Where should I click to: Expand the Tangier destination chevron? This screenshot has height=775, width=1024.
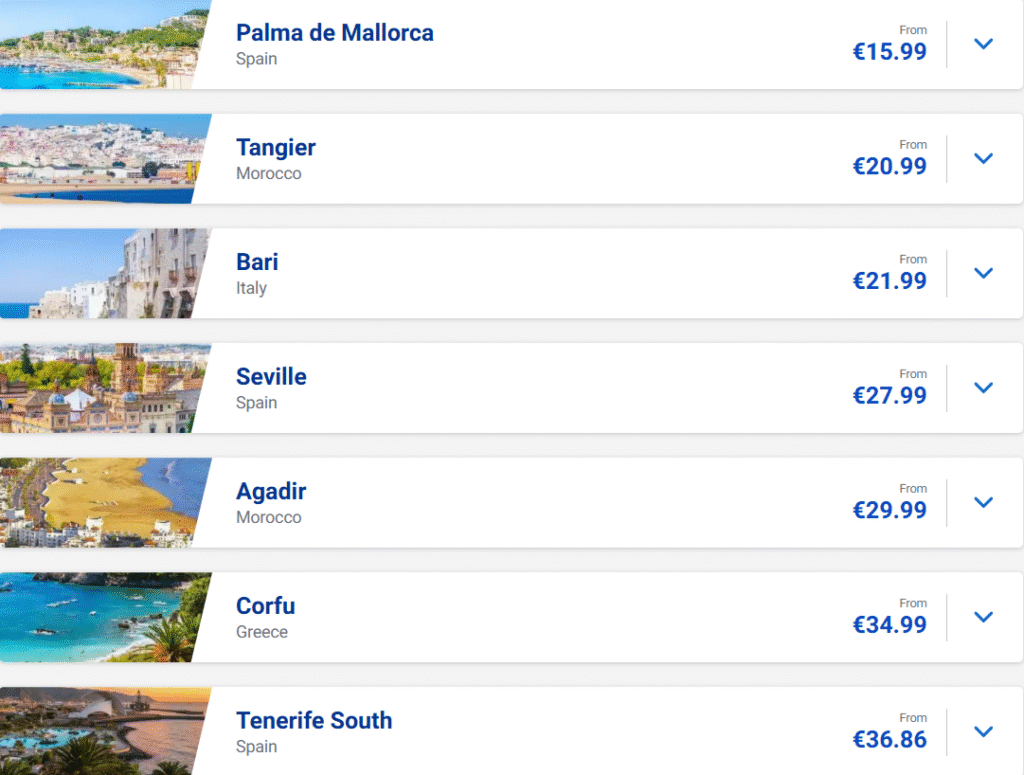[x=983, y=158]
